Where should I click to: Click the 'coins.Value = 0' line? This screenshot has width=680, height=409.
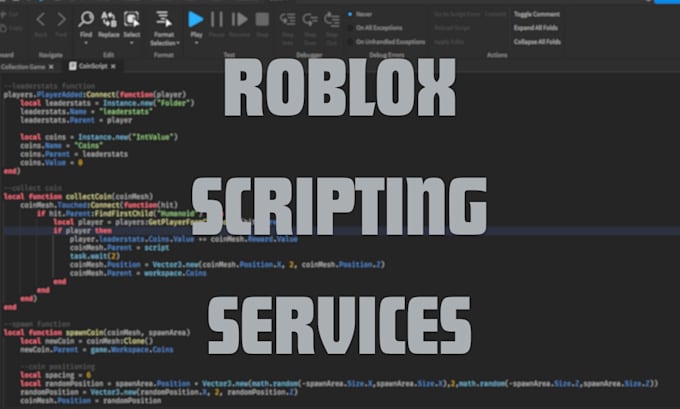point(51,163)
